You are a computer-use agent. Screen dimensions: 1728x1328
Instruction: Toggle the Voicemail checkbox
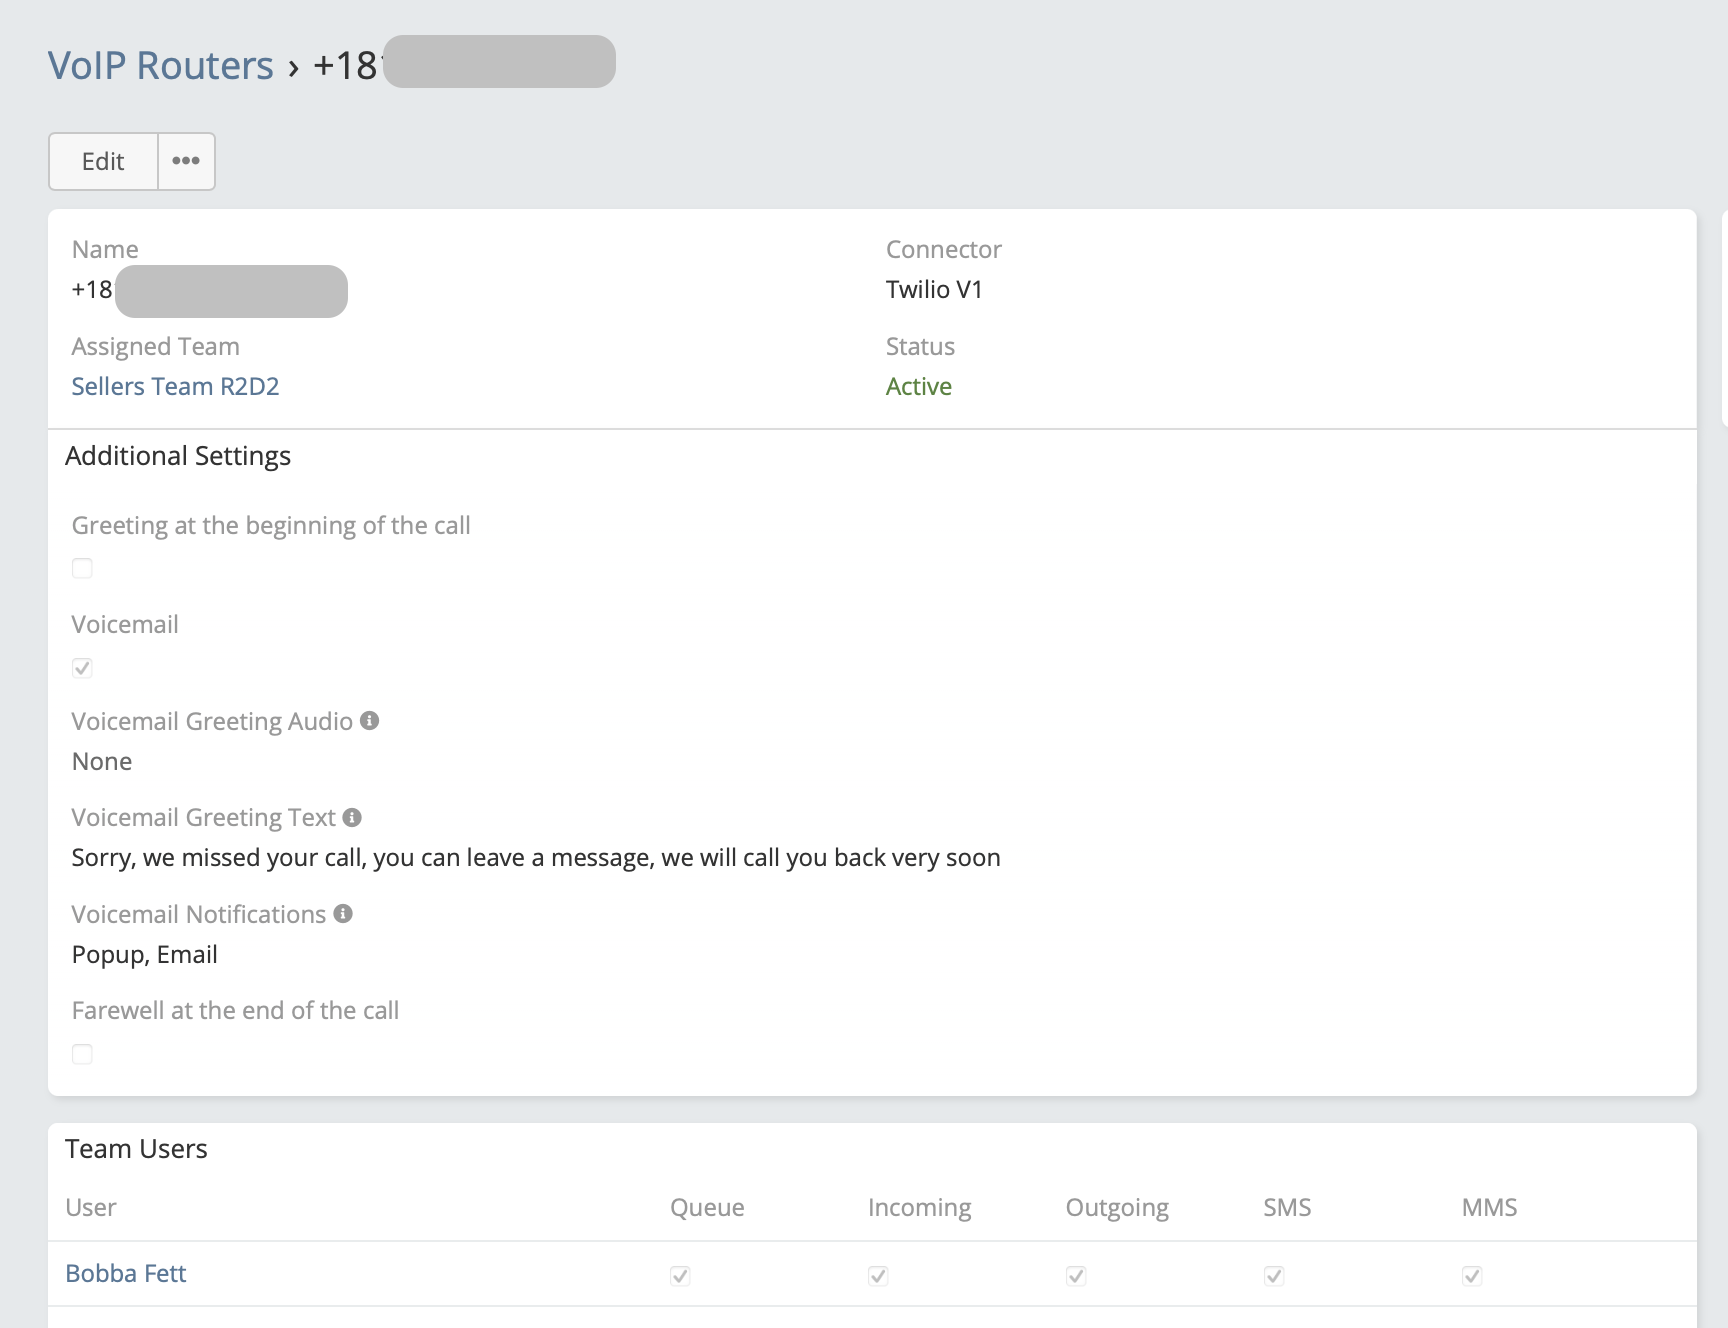82,668
